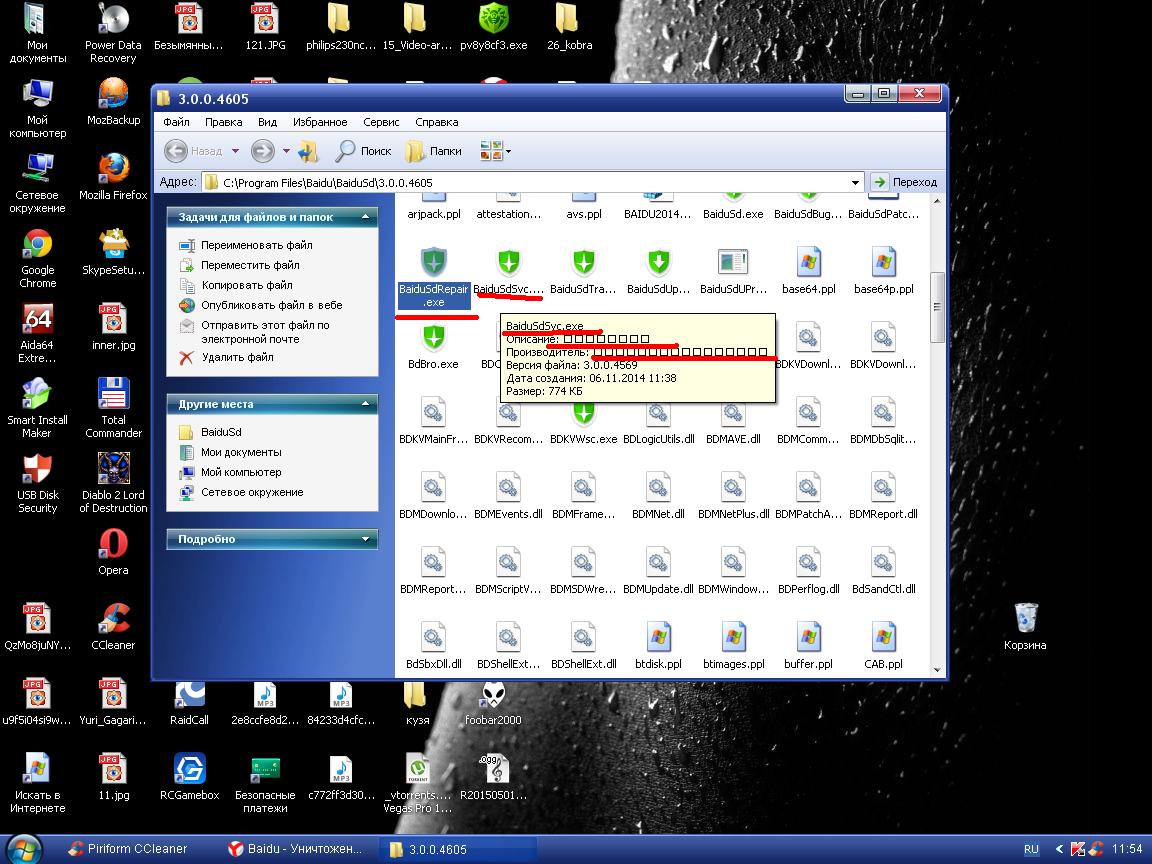
Task: Select the BaiduSdTra... green shield file
Action: [x=583, y=262]
